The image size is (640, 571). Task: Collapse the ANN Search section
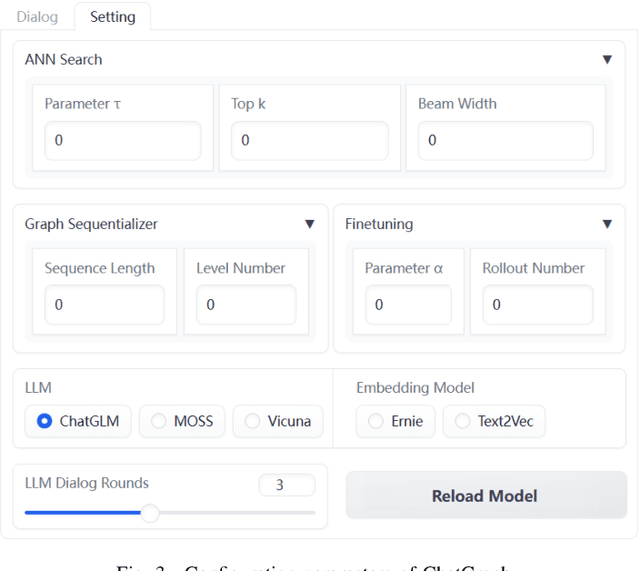[x=607, y=60]
